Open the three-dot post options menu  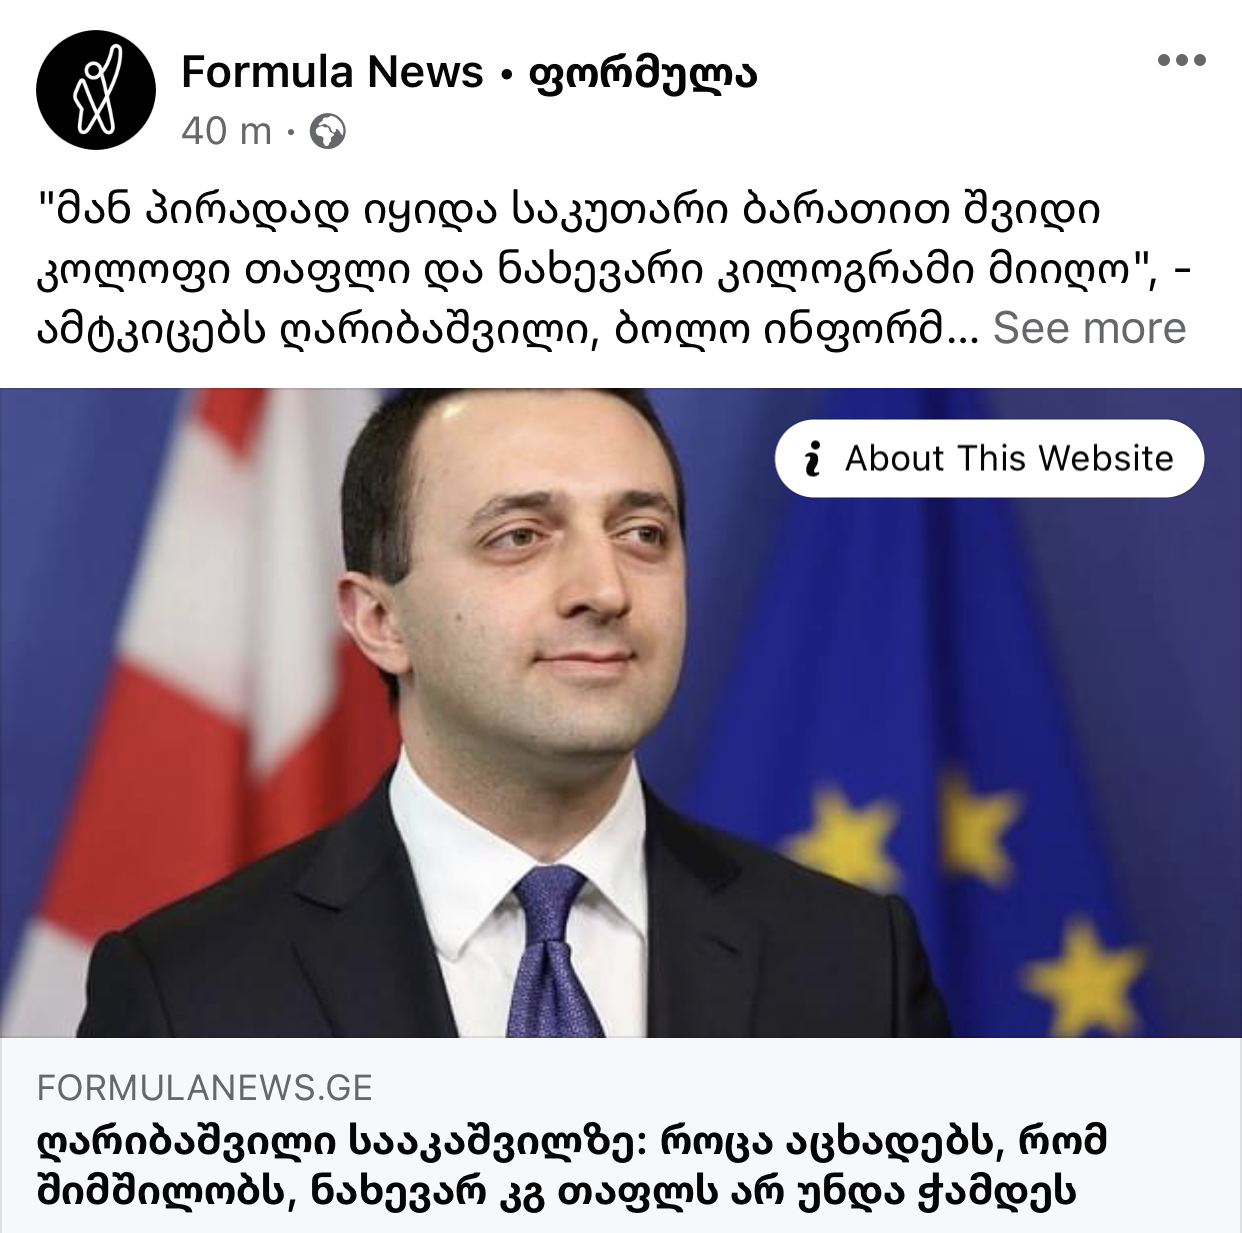pyautogui.click(x=1181, y=61)
